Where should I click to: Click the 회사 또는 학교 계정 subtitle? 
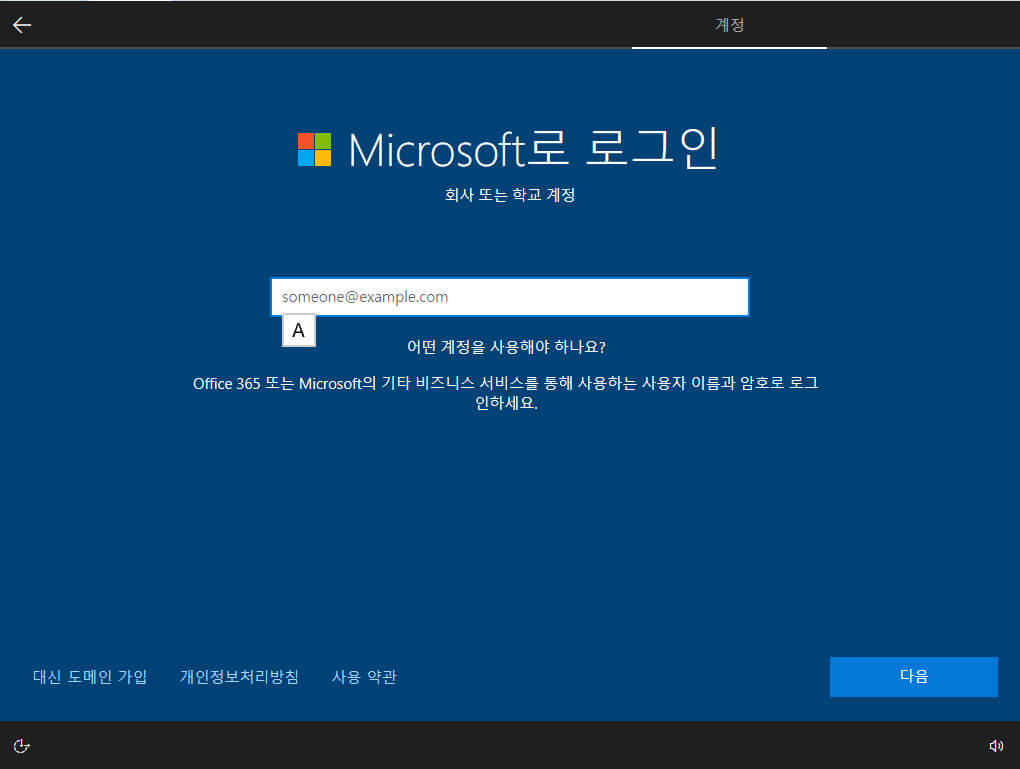509,195
